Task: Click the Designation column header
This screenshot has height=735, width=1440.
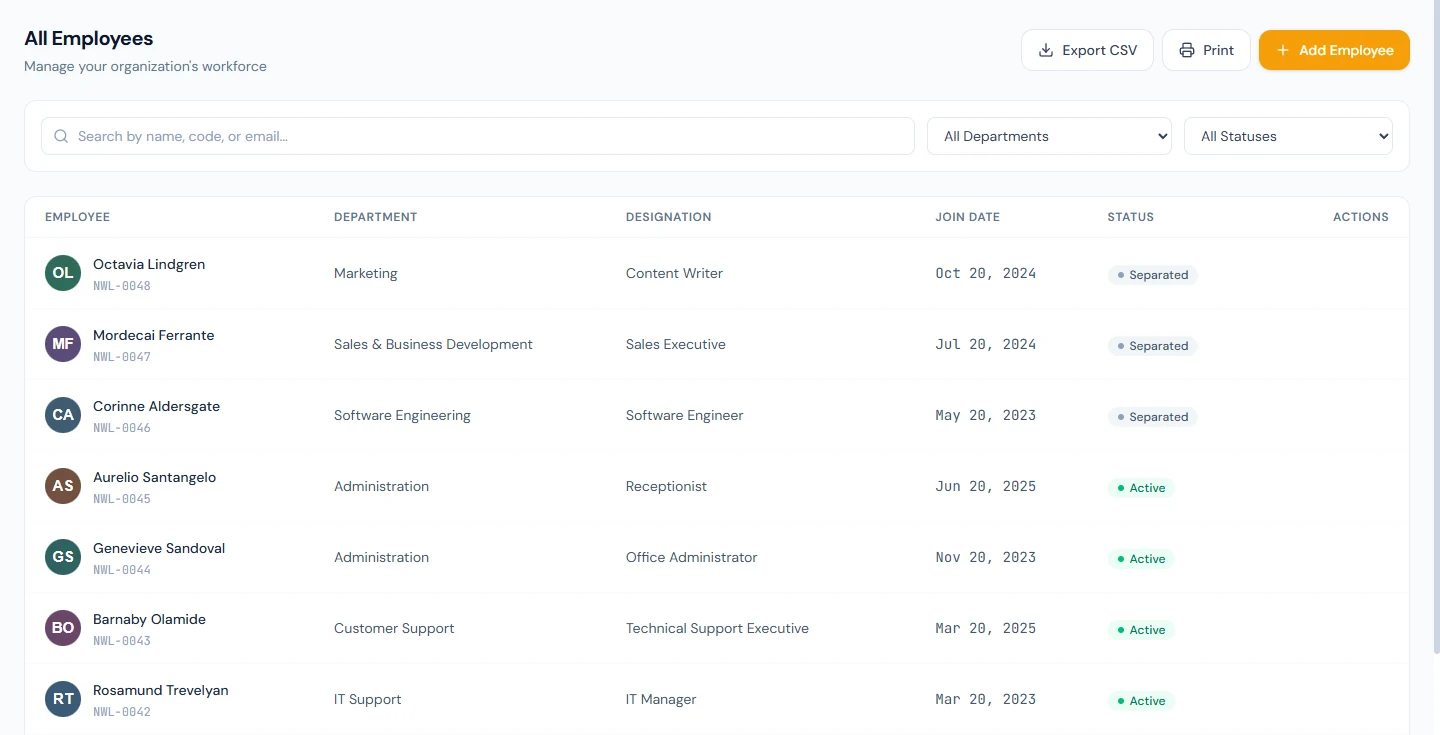Action: coord(668,217)
